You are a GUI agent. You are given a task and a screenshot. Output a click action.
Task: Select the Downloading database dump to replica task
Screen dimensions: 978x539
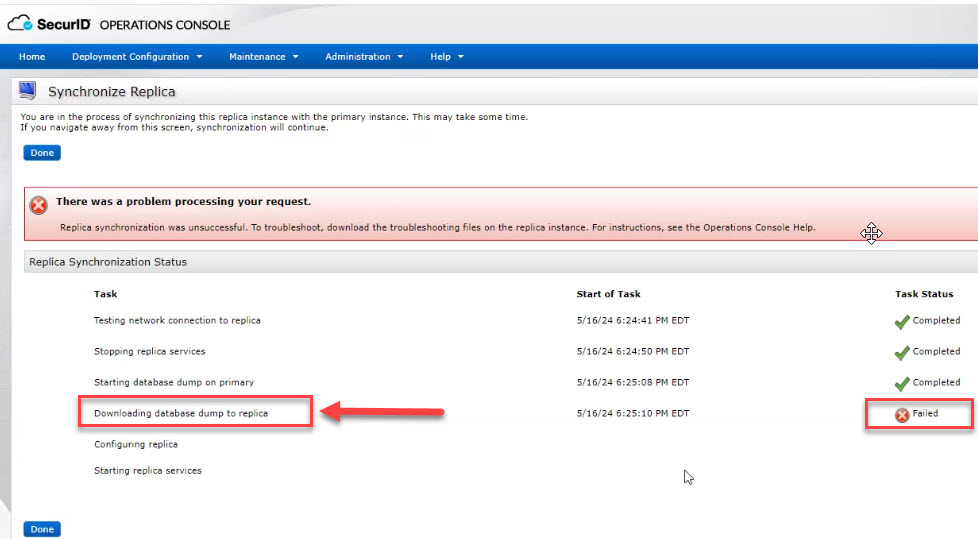(x=181, y=413)
